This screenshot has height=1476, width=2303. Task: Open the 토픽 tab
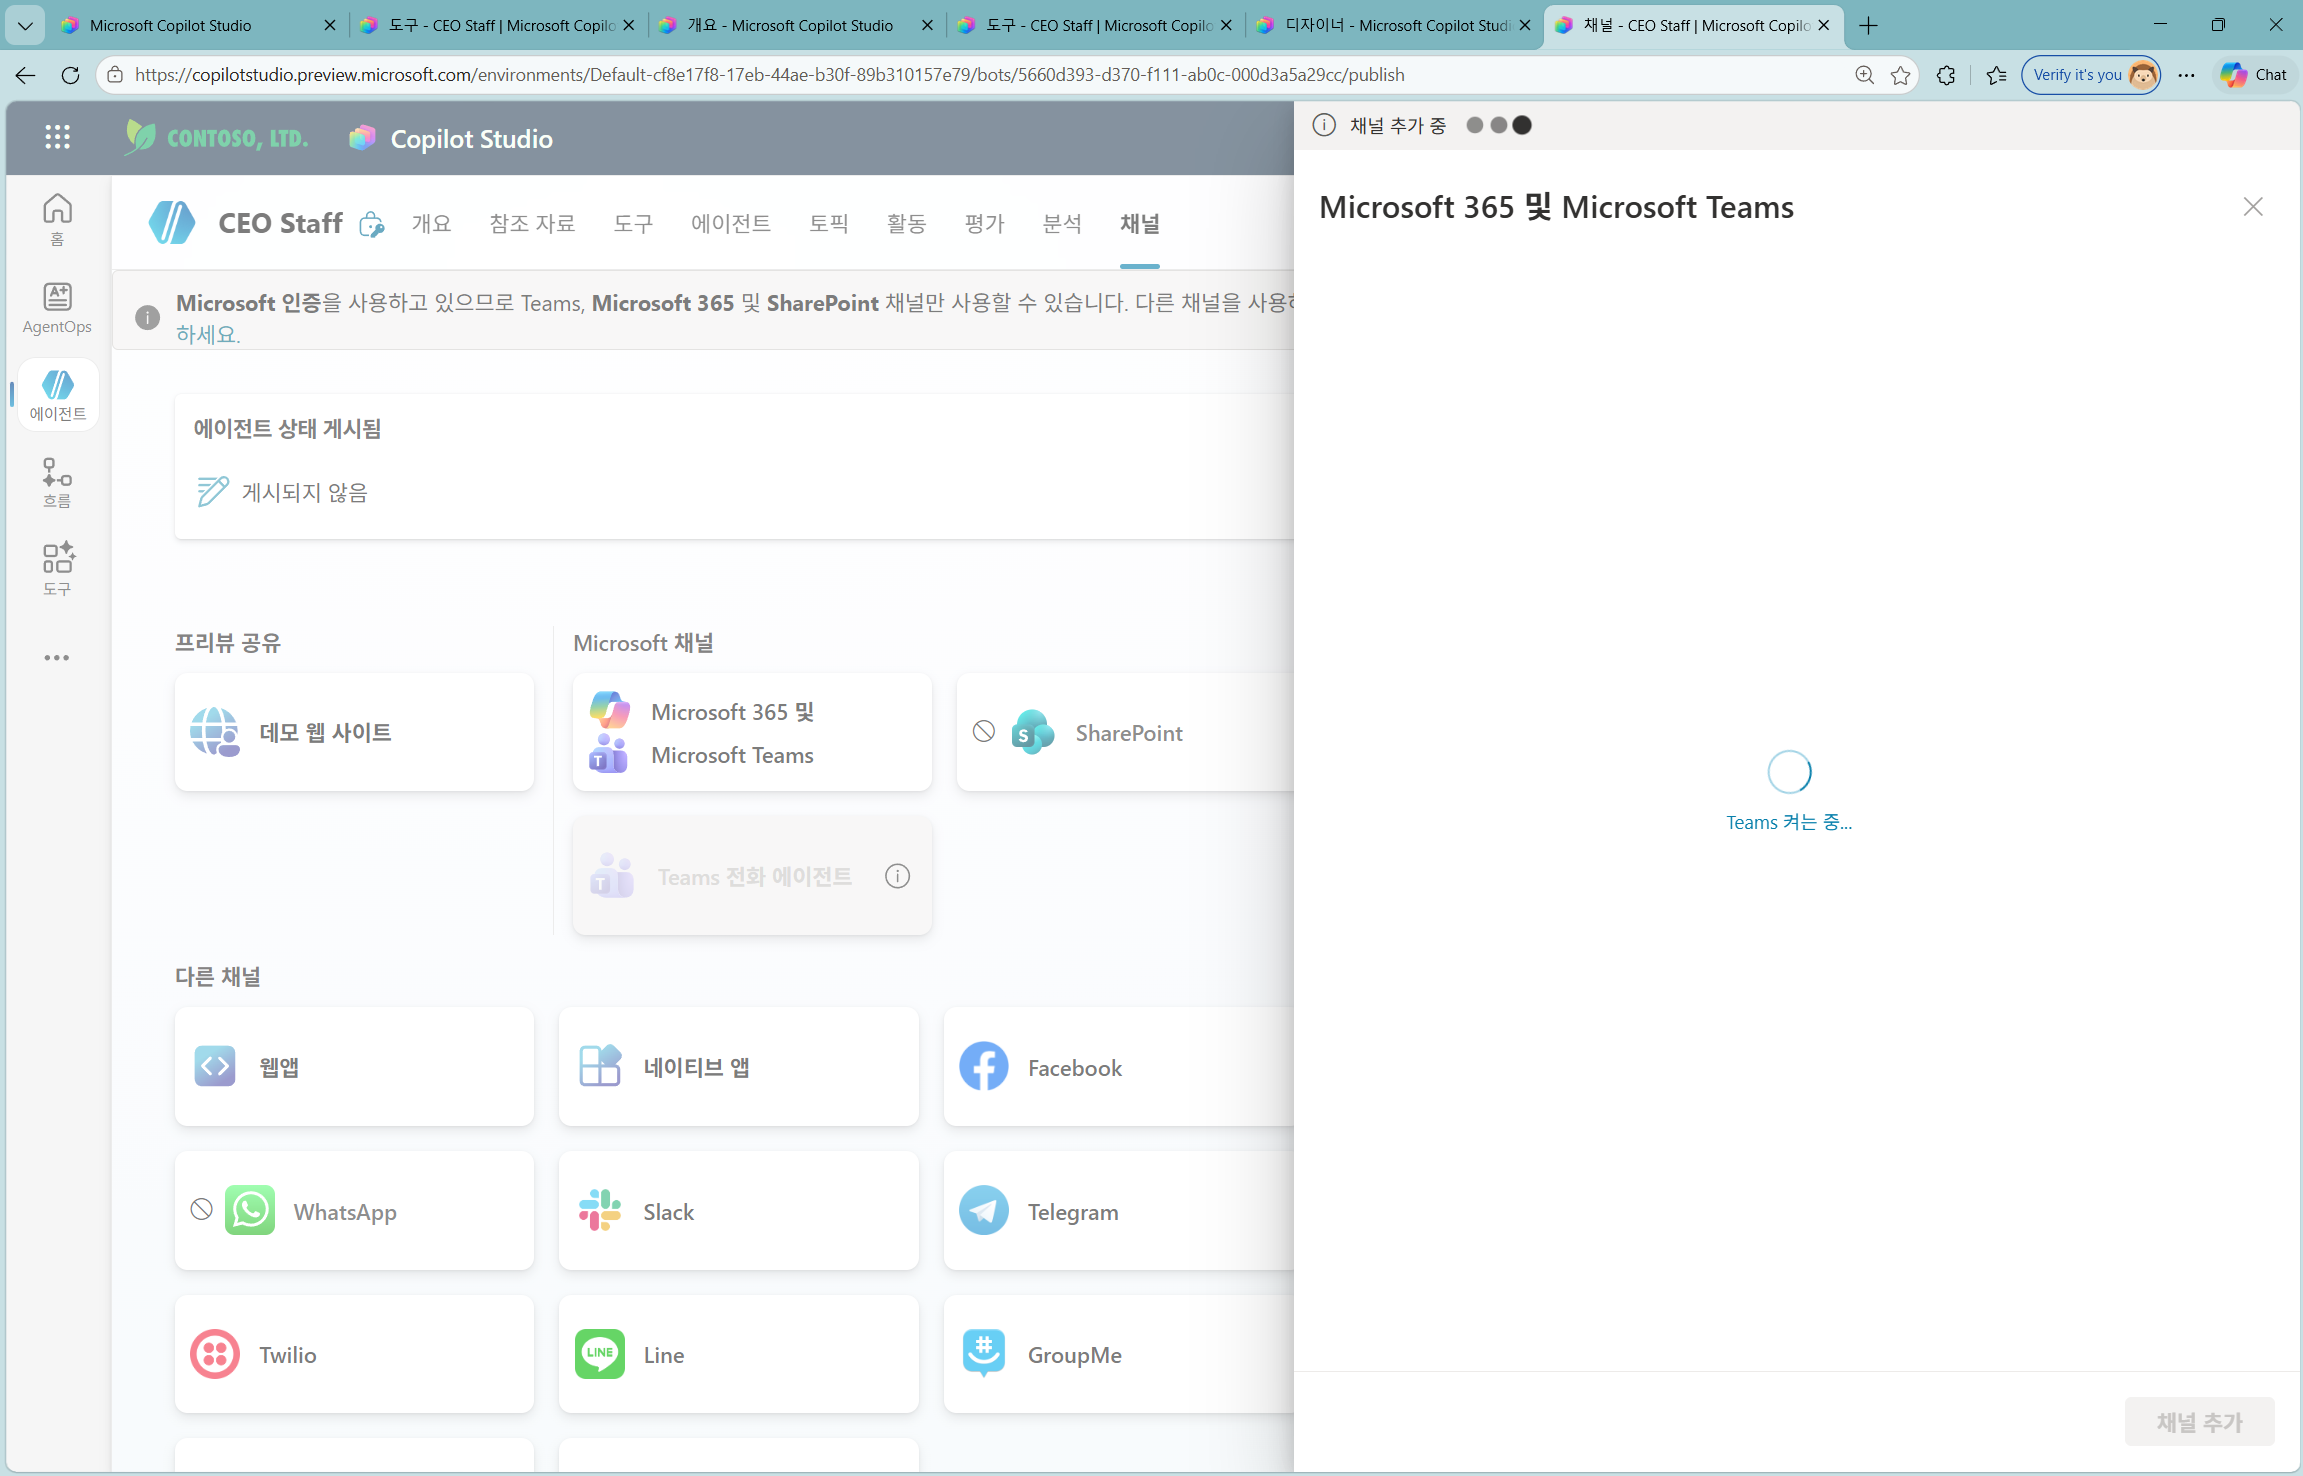(829, 223)
